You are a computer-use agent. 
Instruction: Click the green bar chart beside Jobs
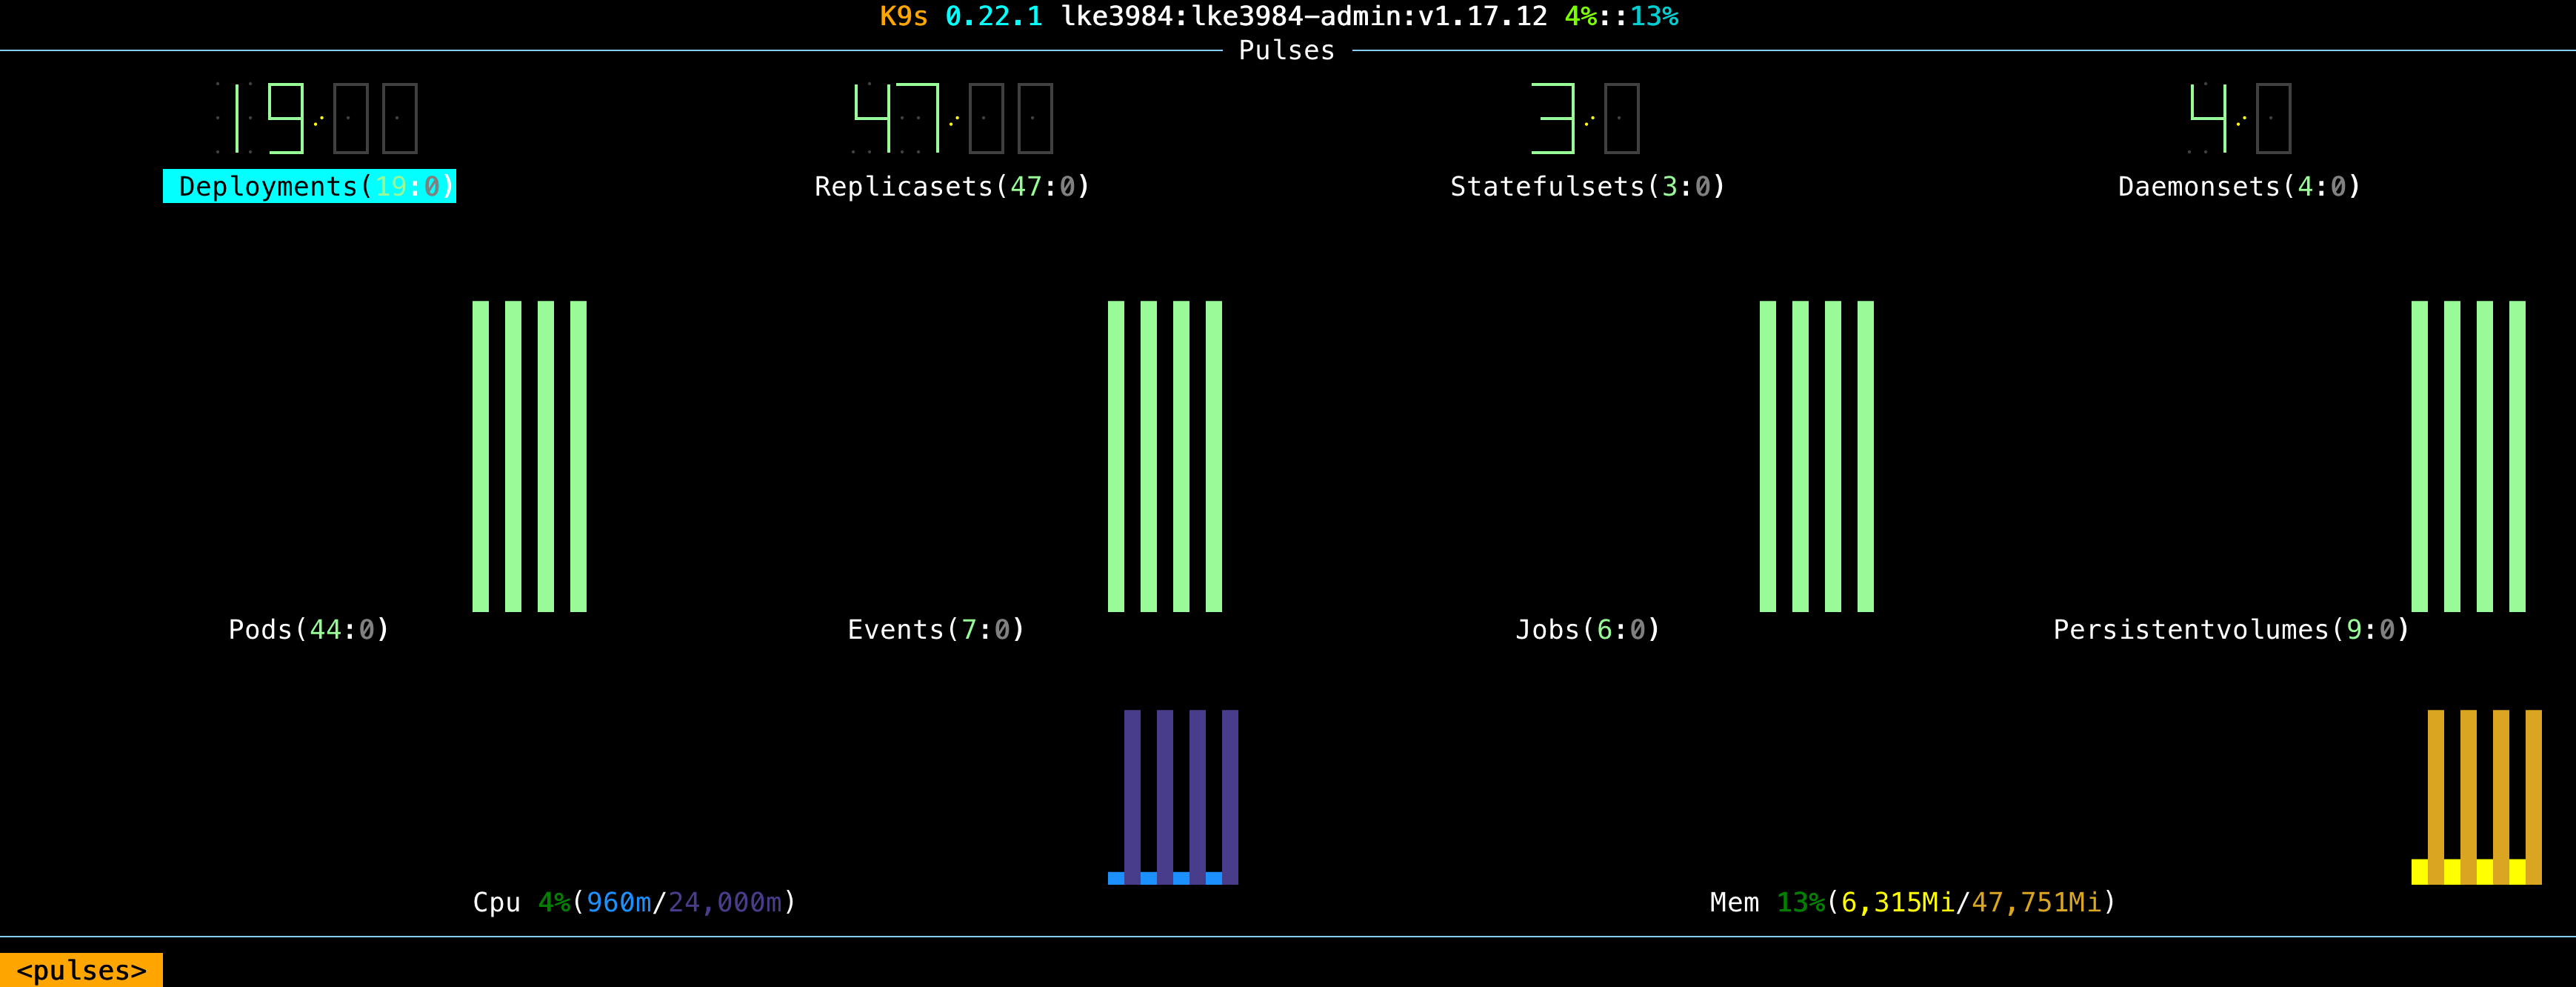pos(1817,456)
